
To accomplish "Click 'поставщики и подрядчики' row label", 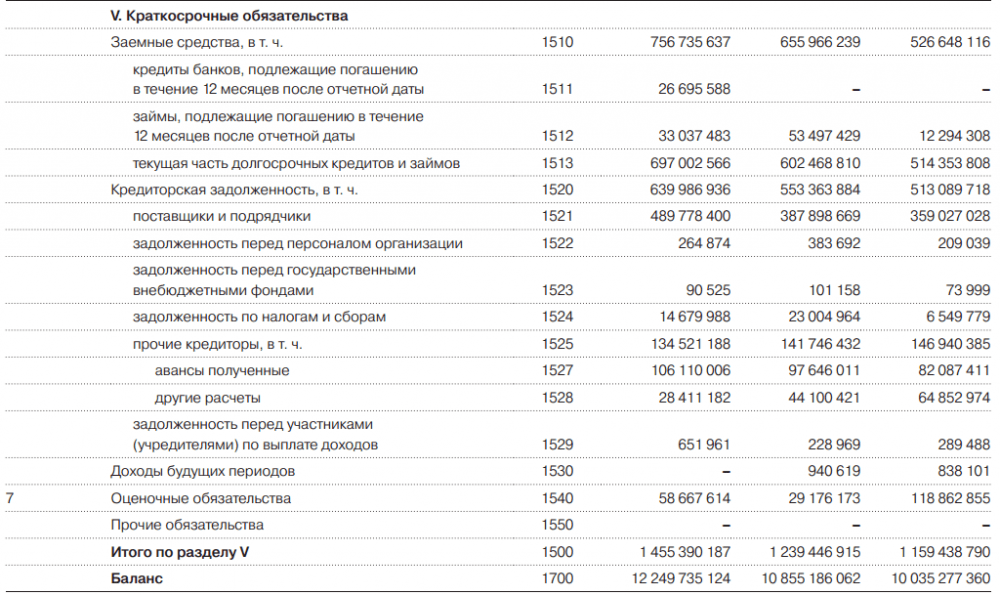I will [221, 217].
